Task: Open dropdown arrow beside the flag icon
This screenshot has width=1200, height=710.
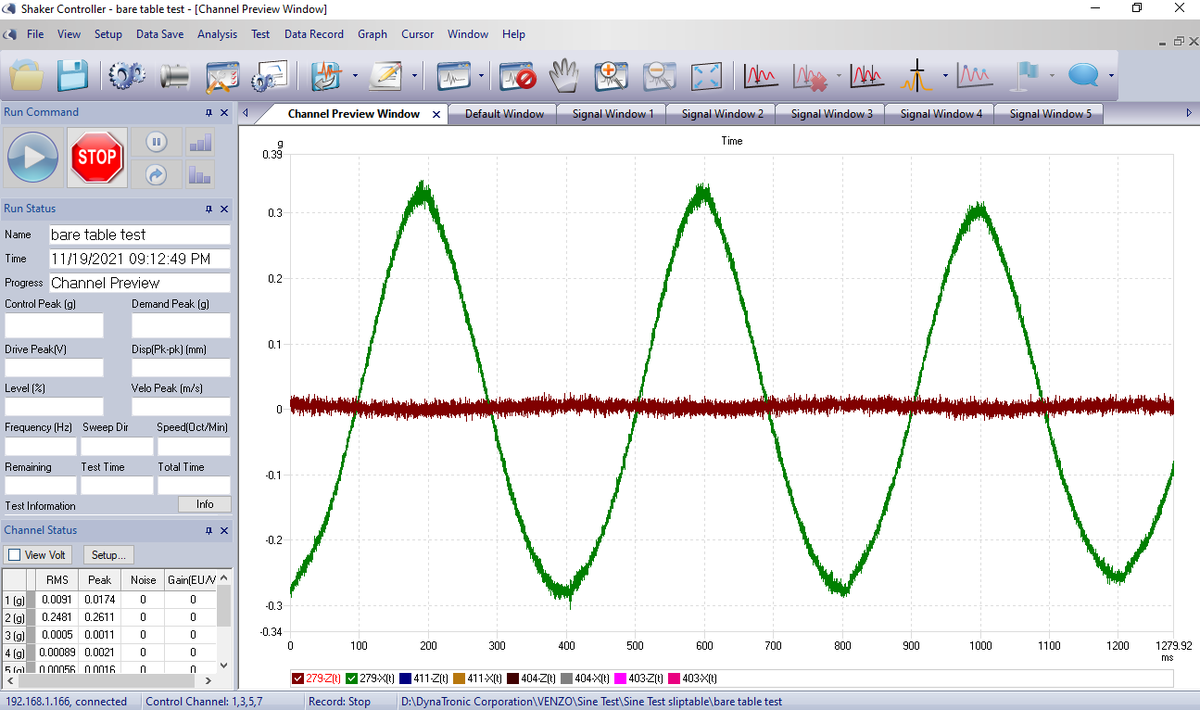Action: [1053, 76]
